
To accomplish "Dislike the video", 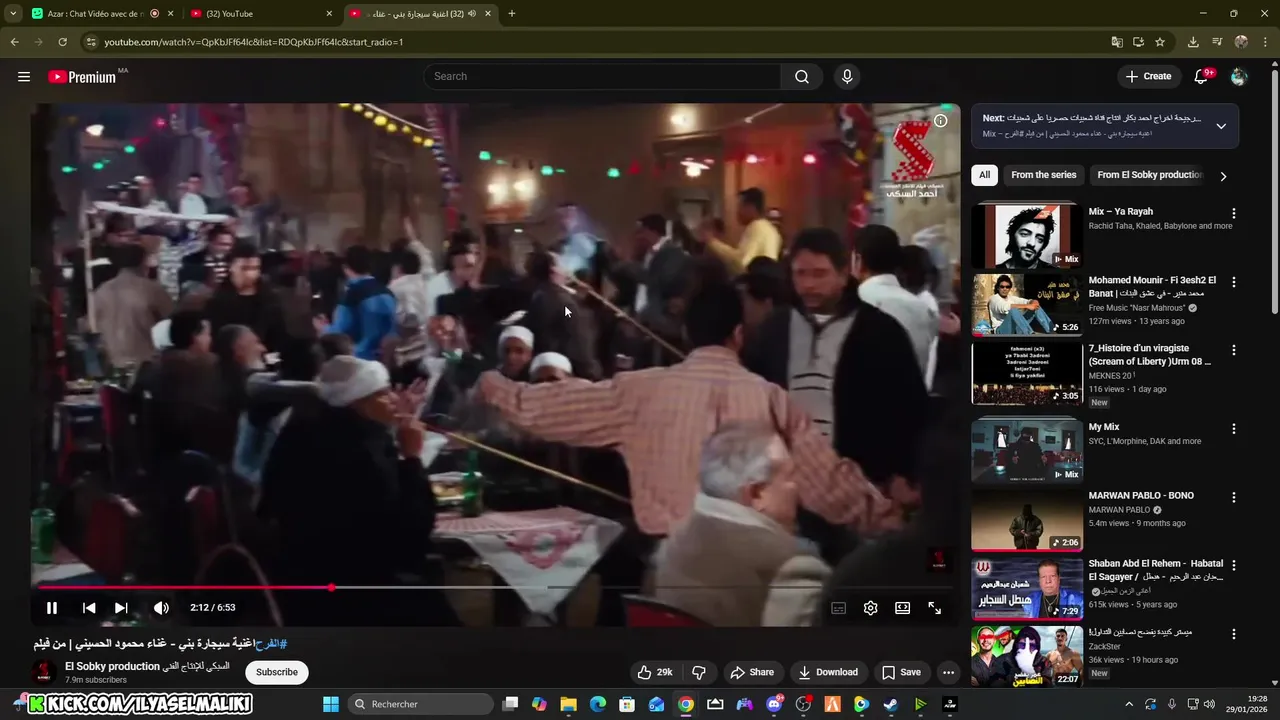I will (700, 672).
